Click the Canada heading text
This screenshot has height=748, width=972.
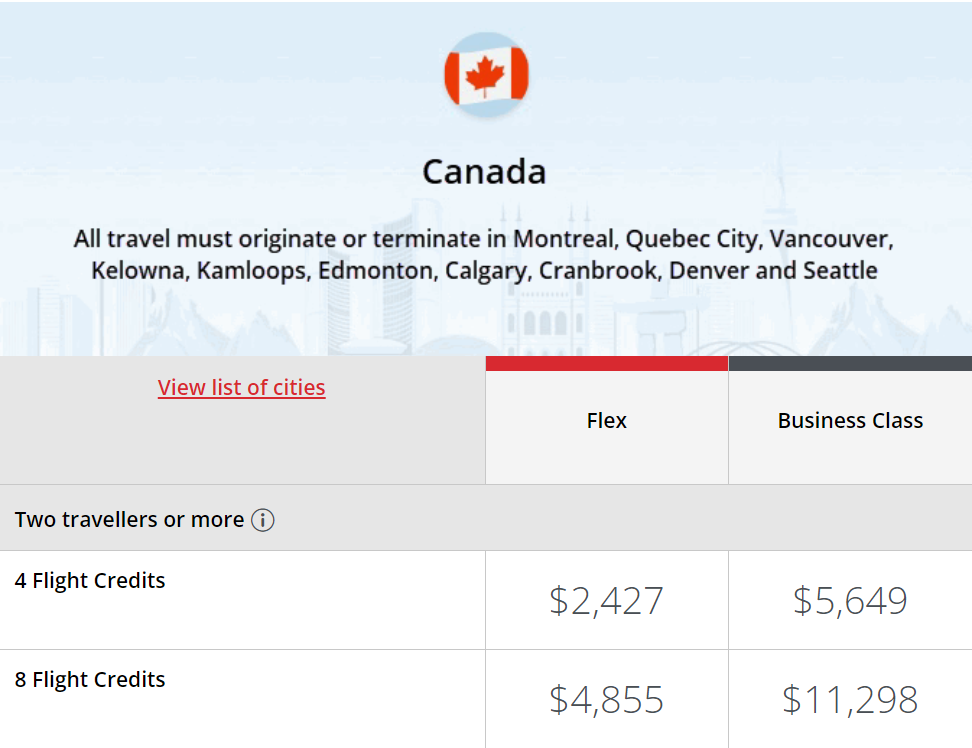[484, 172]
